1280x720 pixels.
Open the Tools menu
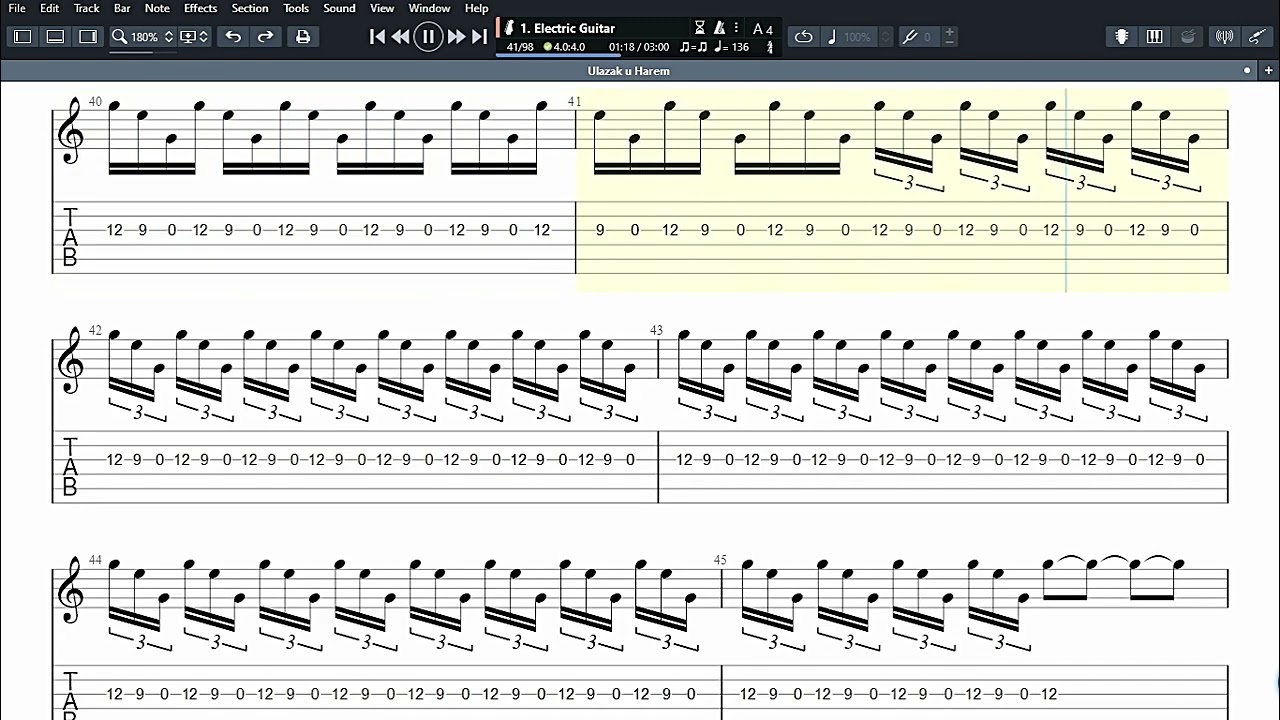296,8
